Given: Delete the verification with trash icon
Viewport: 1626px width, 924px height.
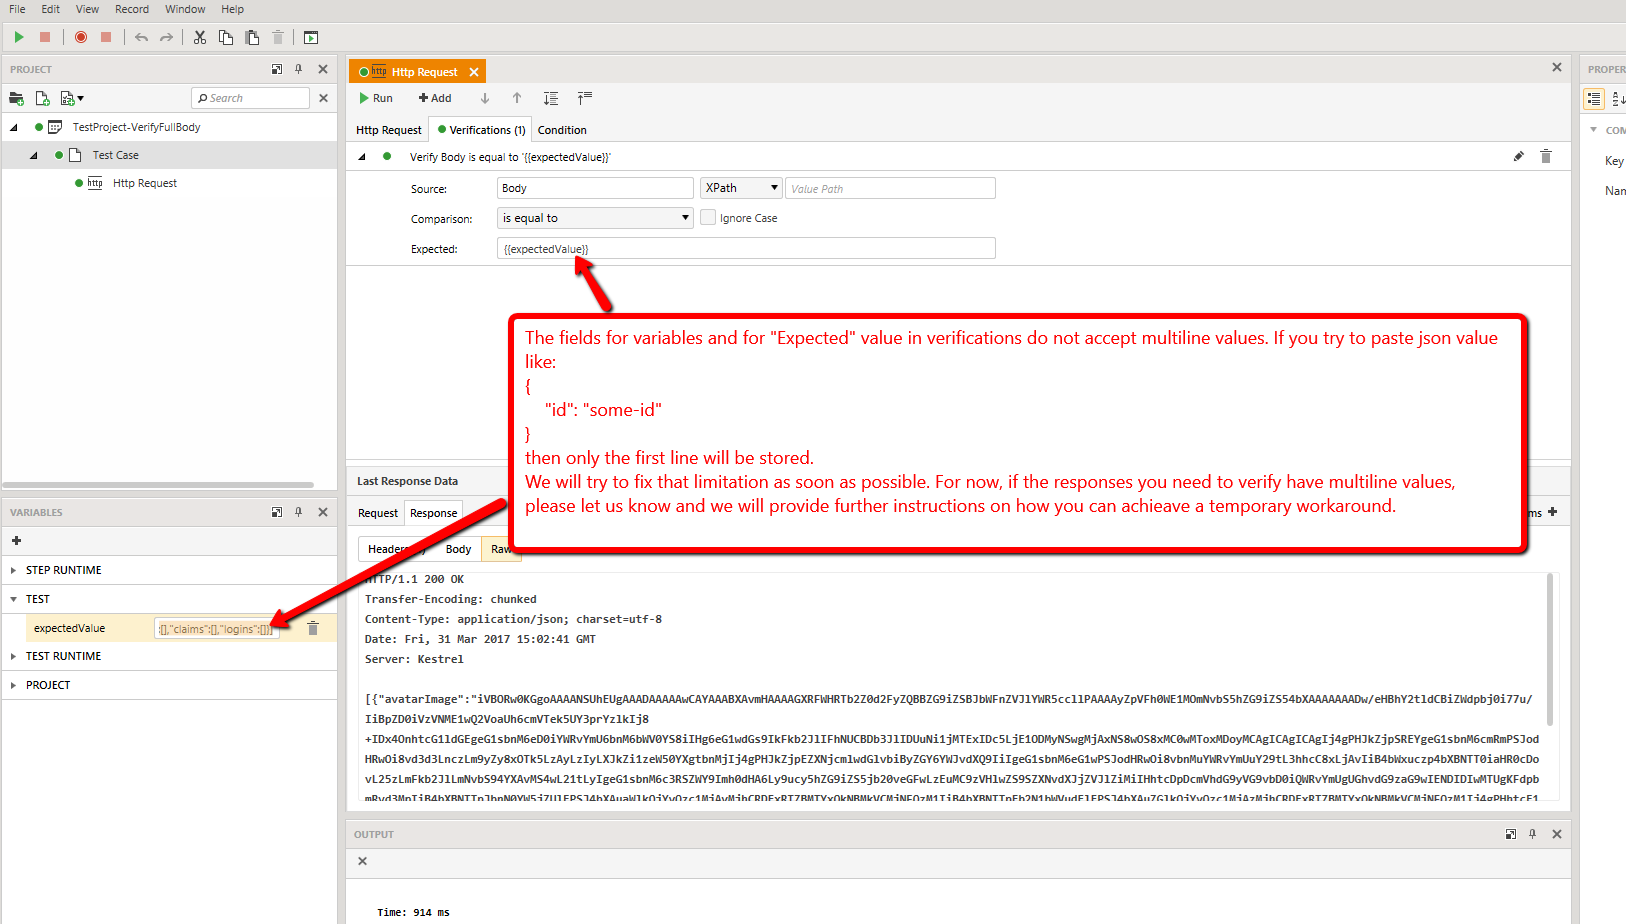Looking at the screenshot, I should (1545, 156).
